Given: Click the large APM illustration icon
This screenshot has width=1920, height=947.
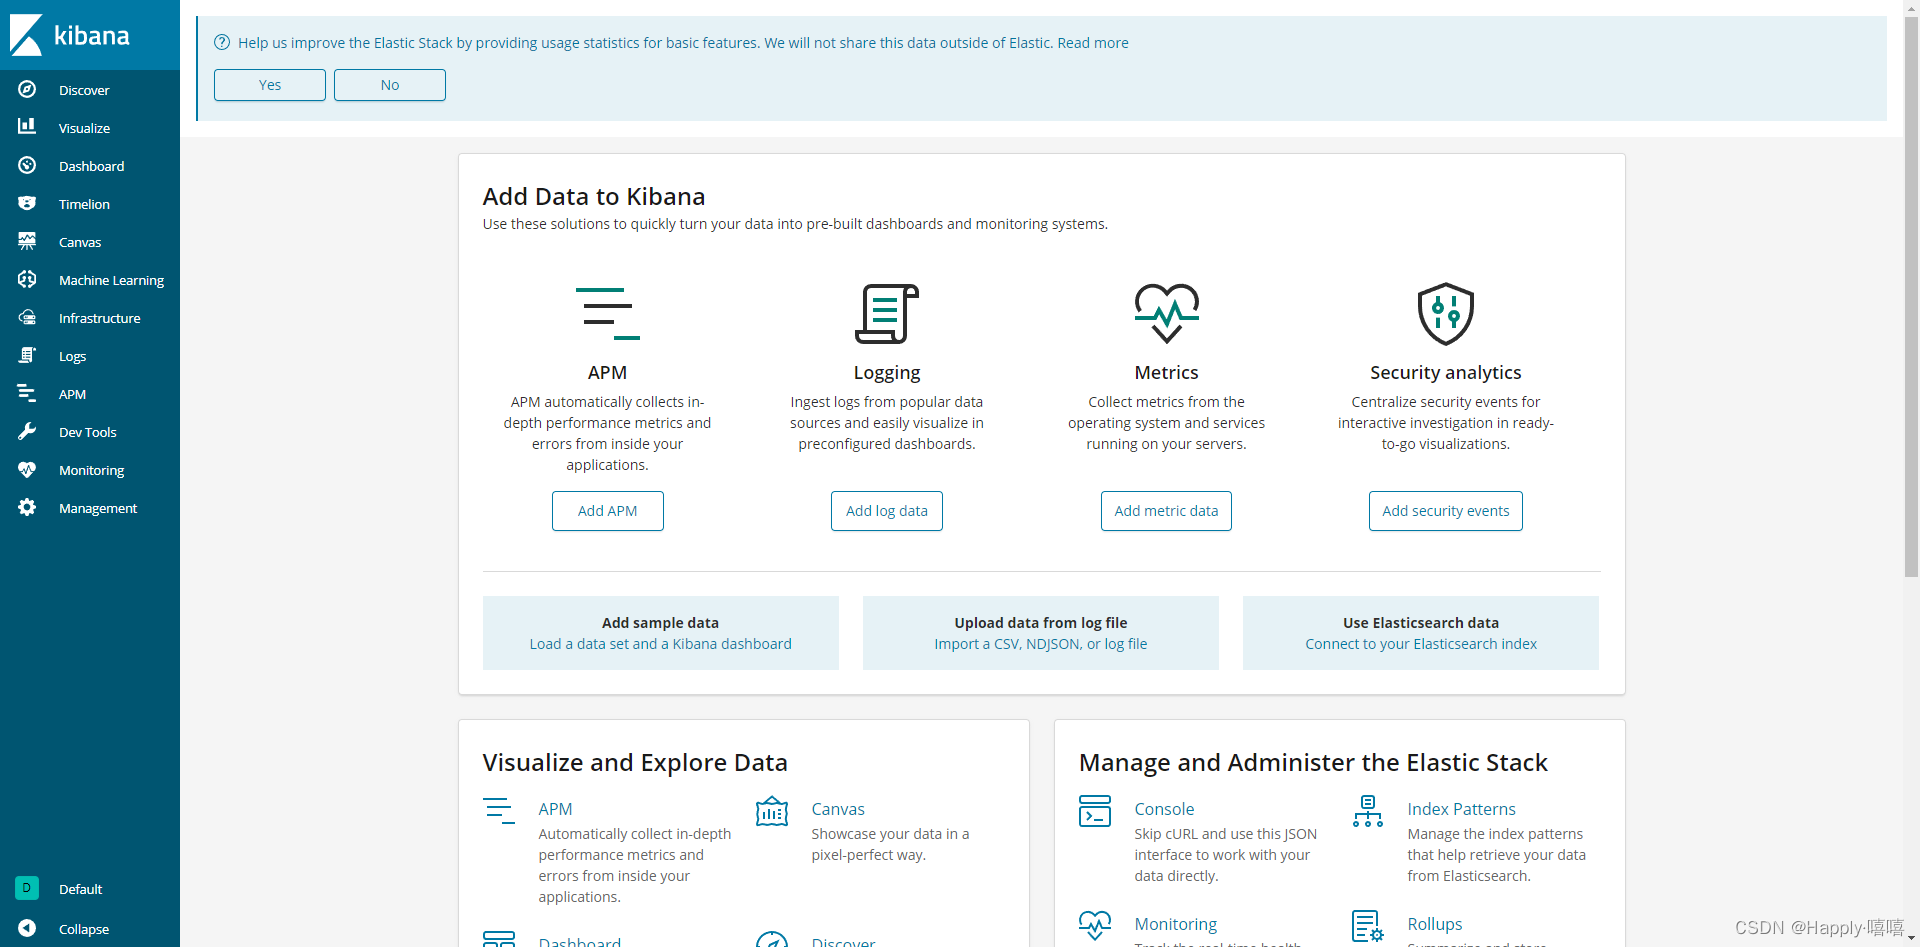Looking at the screenshot, I should click(607, 313).
